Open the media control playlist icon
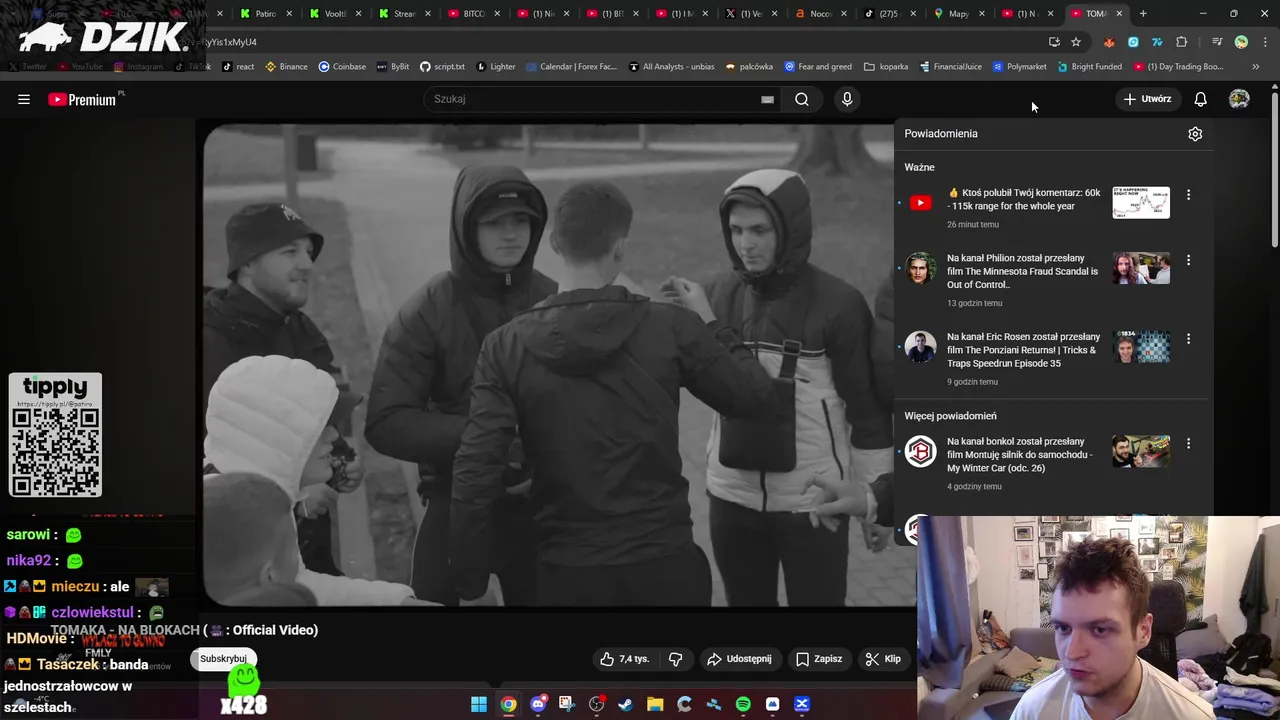 1217,42
